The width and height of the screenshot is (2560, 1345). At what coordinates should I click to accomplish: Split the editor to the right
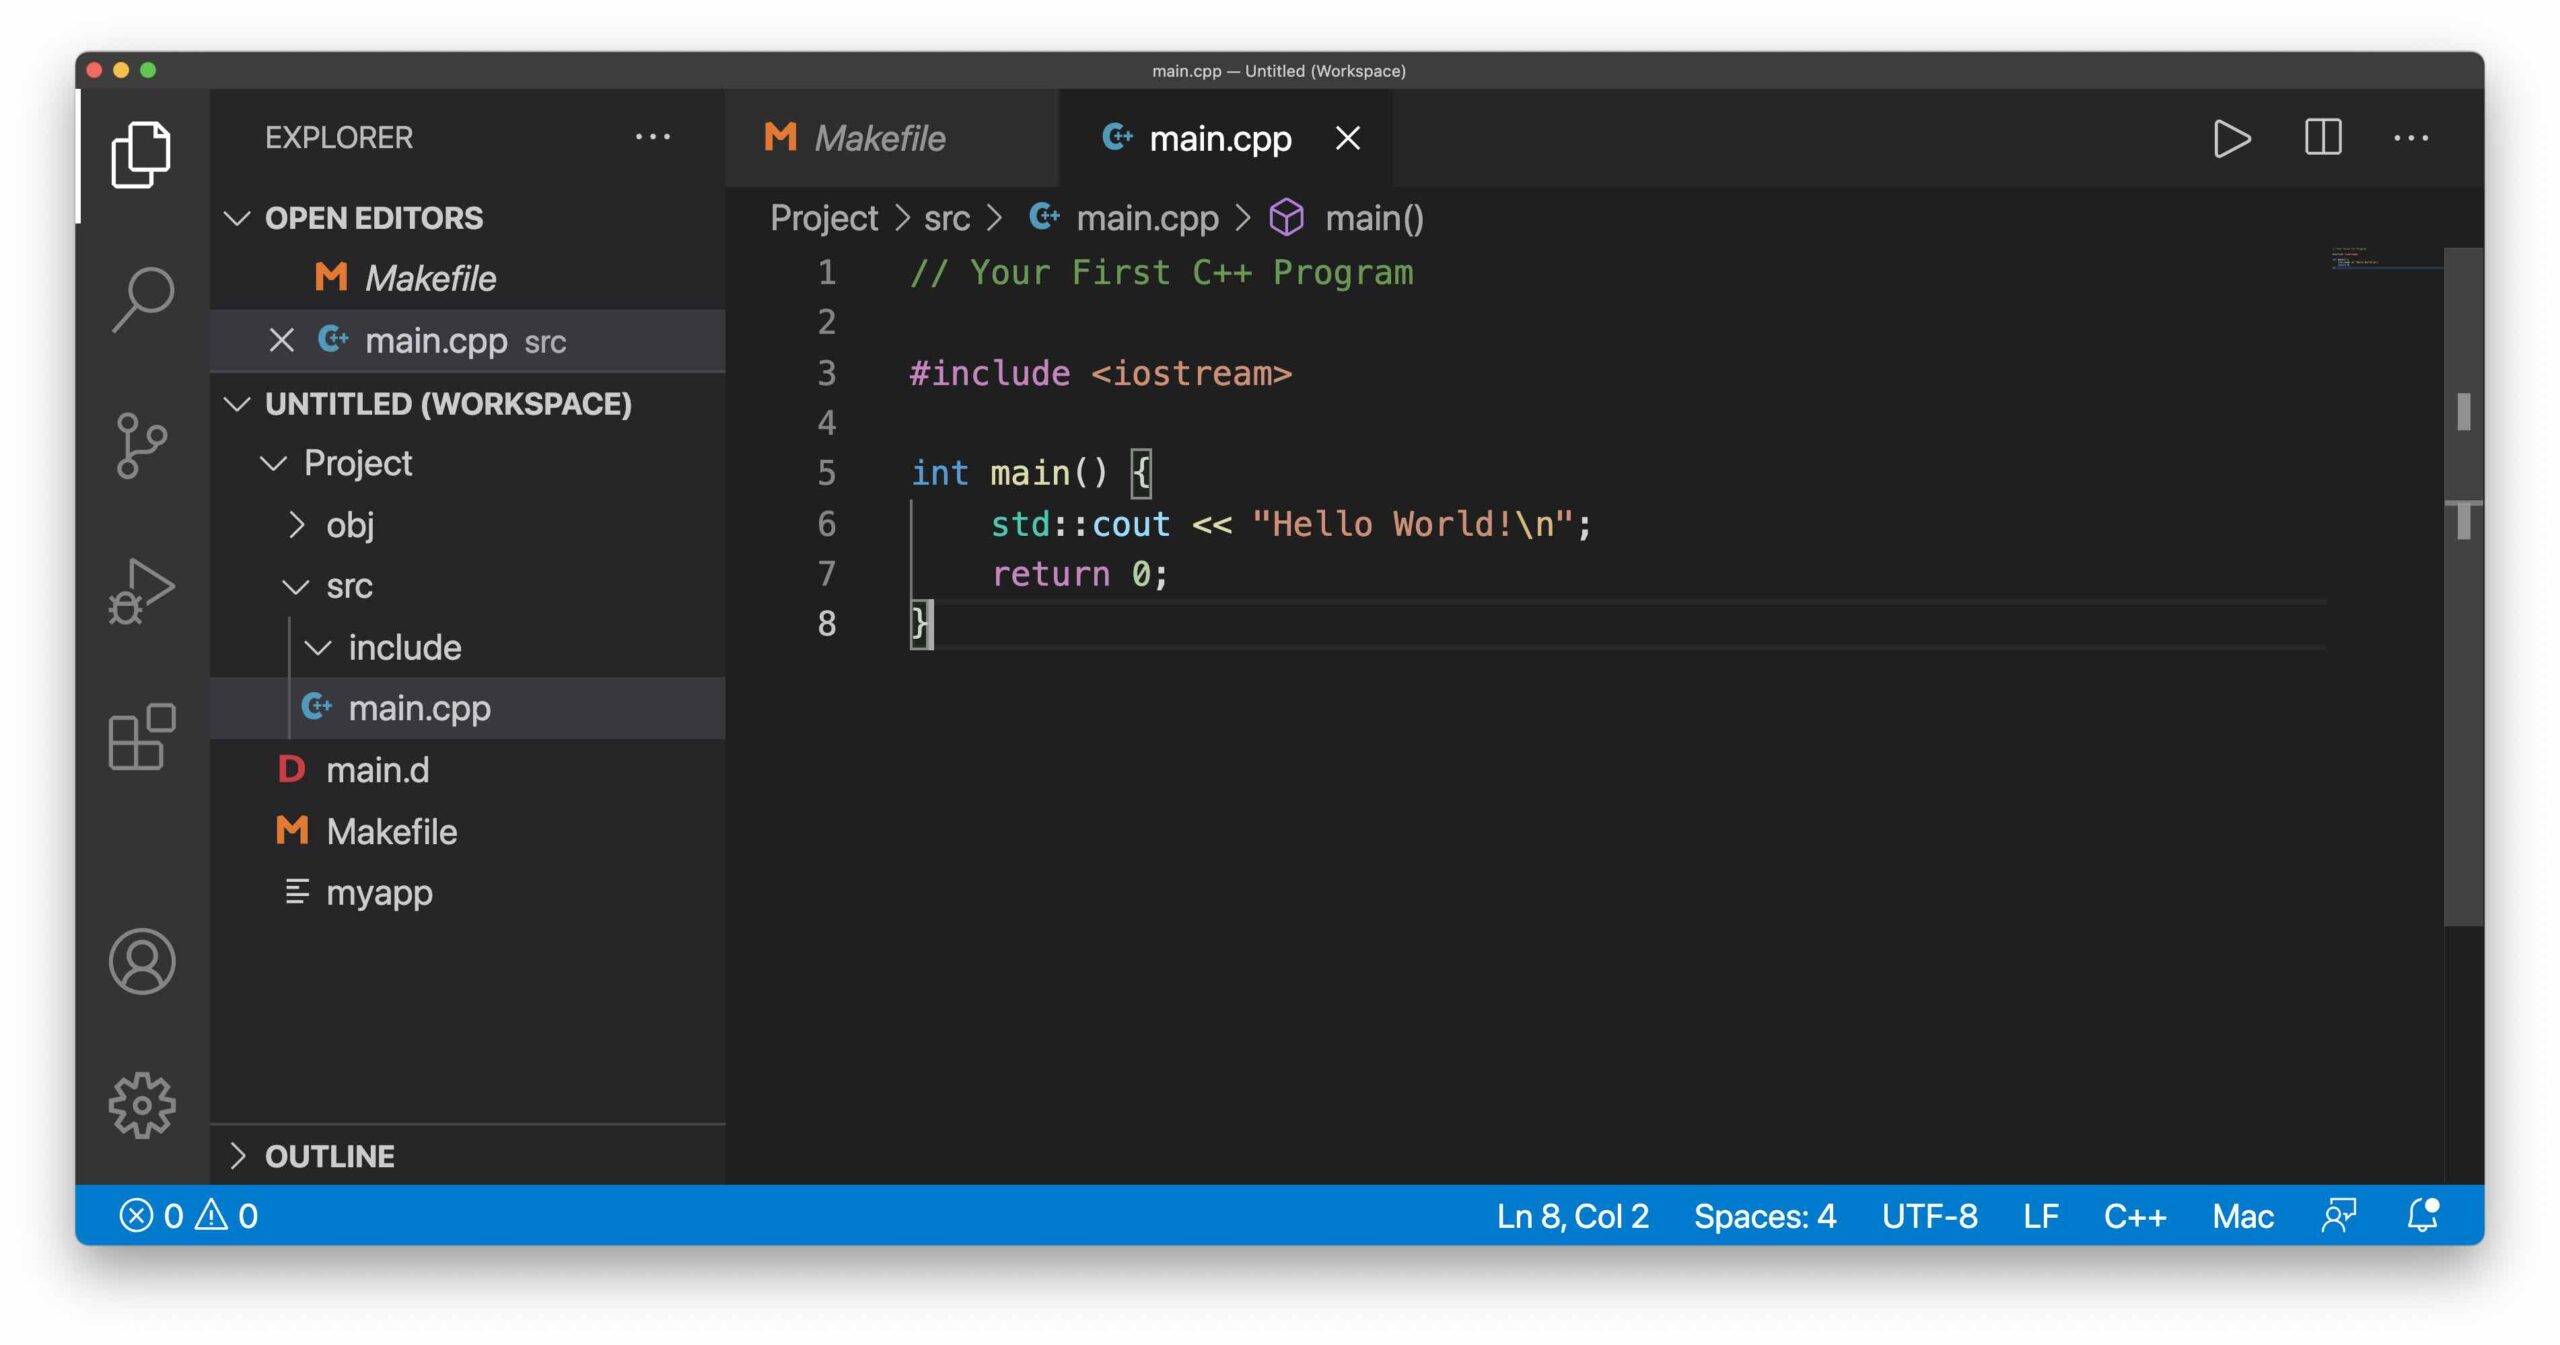click(2322, 138)
